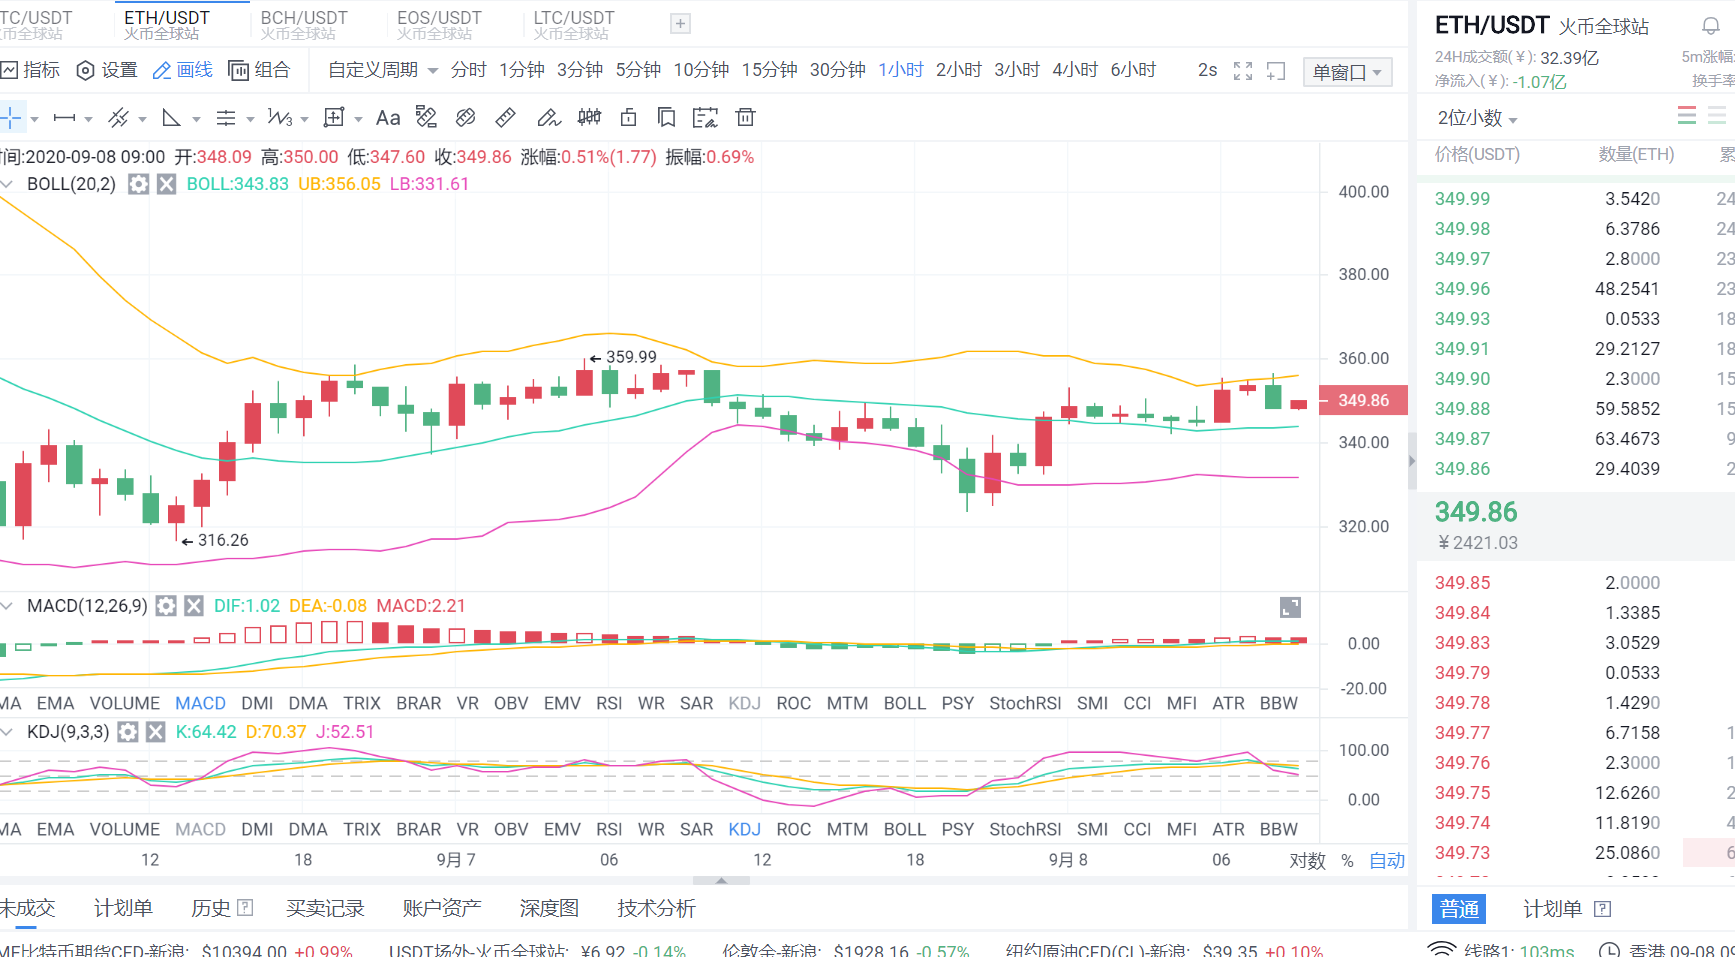Switch to the 1小时 timeframe
Image resolution: width=1735 pixels, height=957 pixels.
(x=901, y=70)
